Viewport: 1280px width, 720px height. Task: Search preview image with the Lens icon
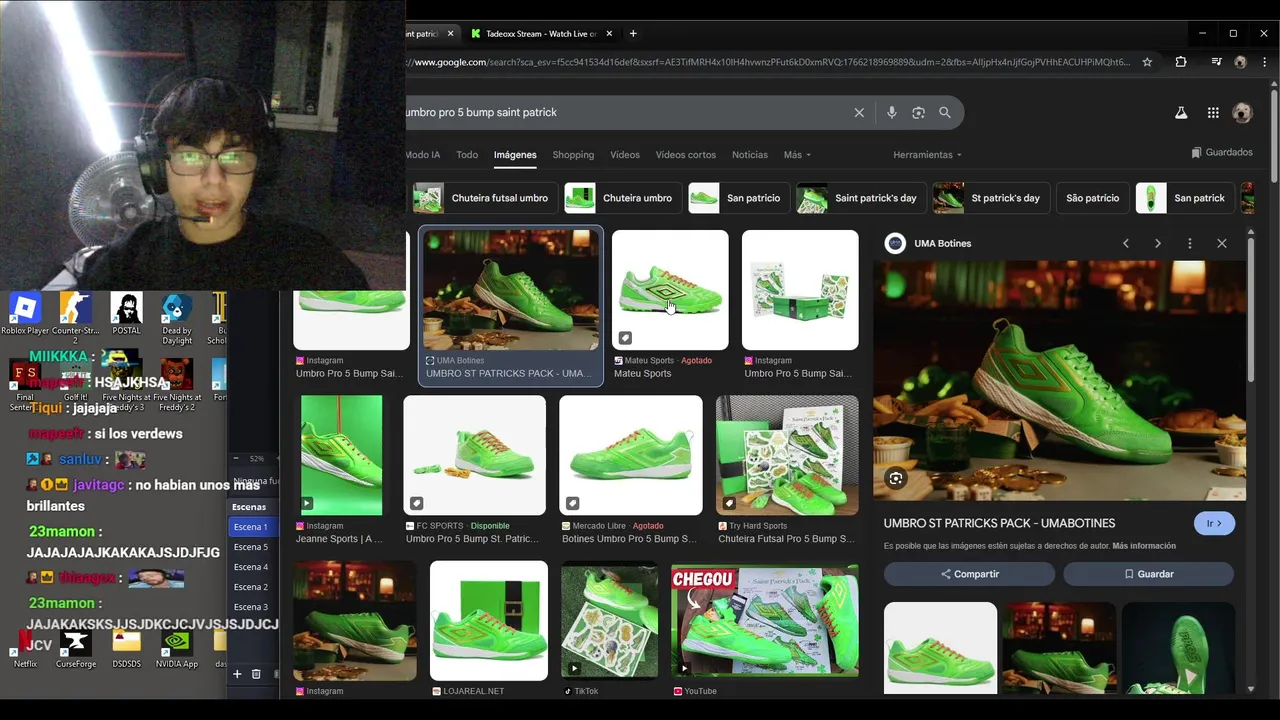(896, 479)
